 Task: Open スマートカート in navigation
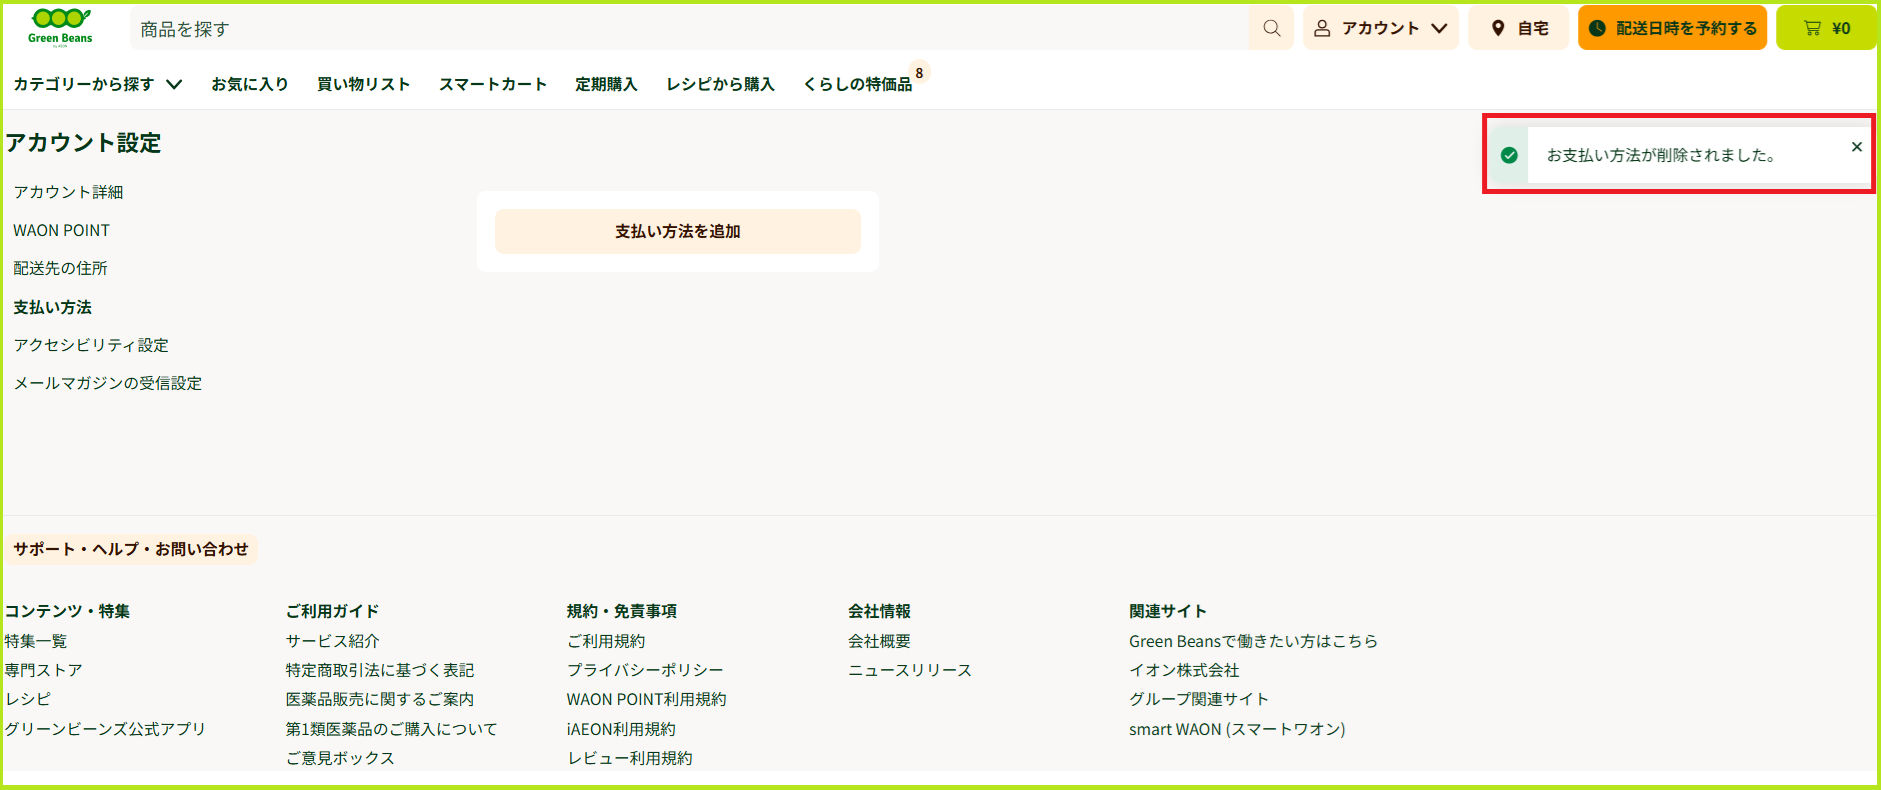pyautogui.click(x=493, y=84)
